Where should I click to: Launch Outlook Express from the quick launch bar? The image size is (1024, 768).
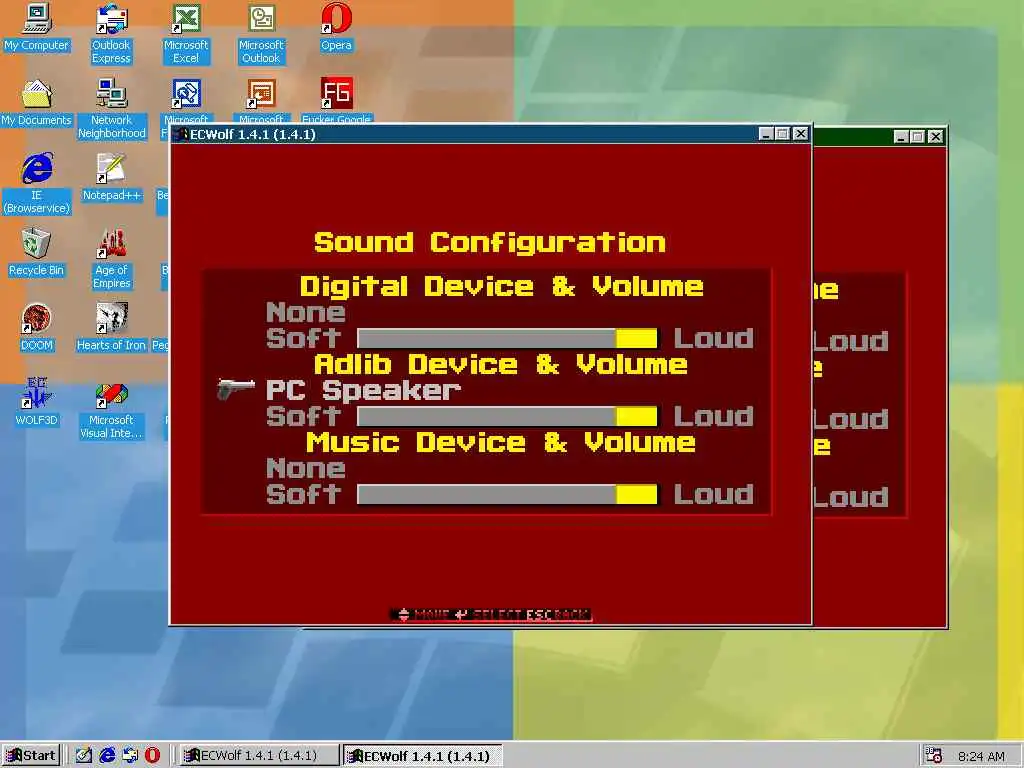(x=130, y=755)
